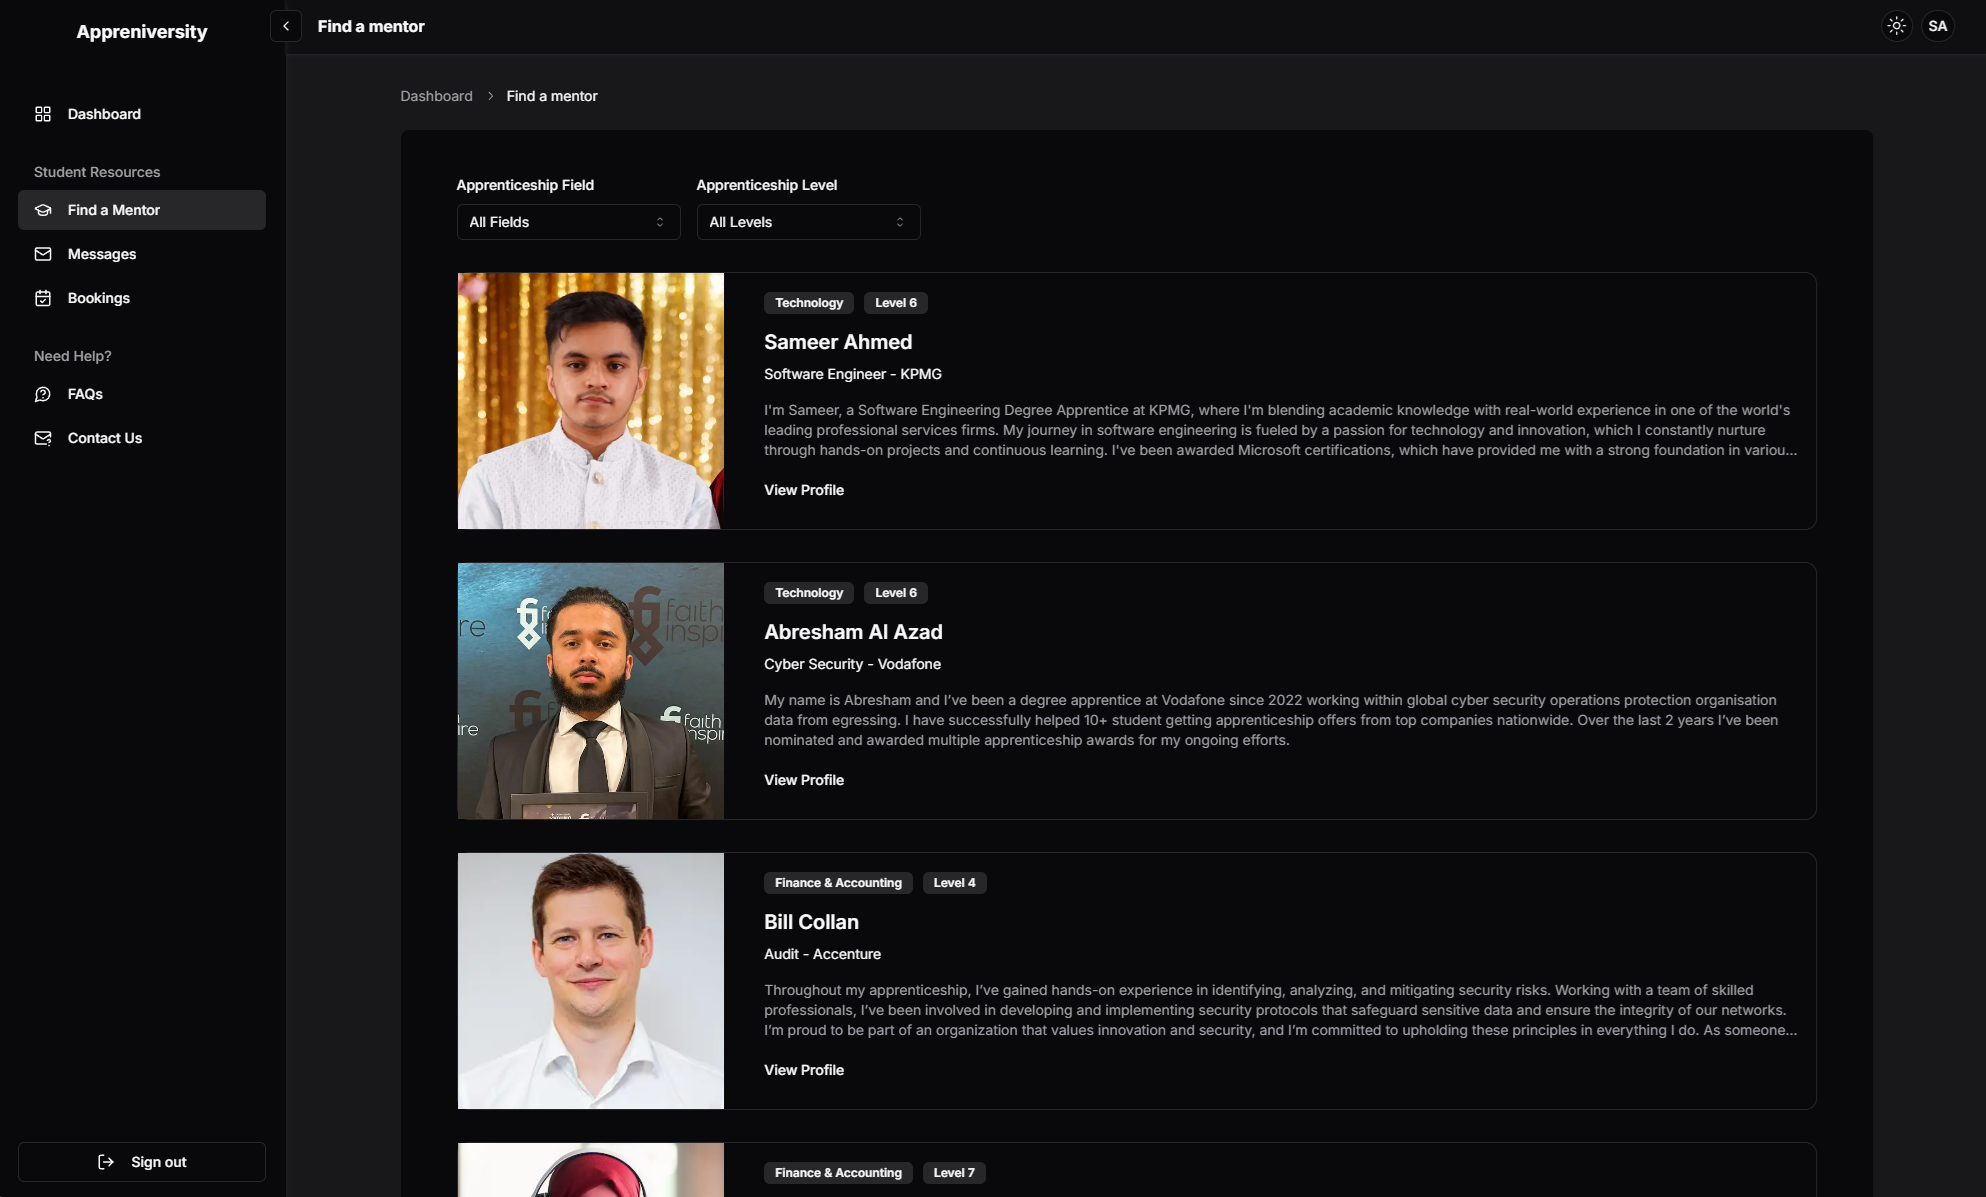Click Sameer Ahmed's profile photo

[x=591, y=401]
